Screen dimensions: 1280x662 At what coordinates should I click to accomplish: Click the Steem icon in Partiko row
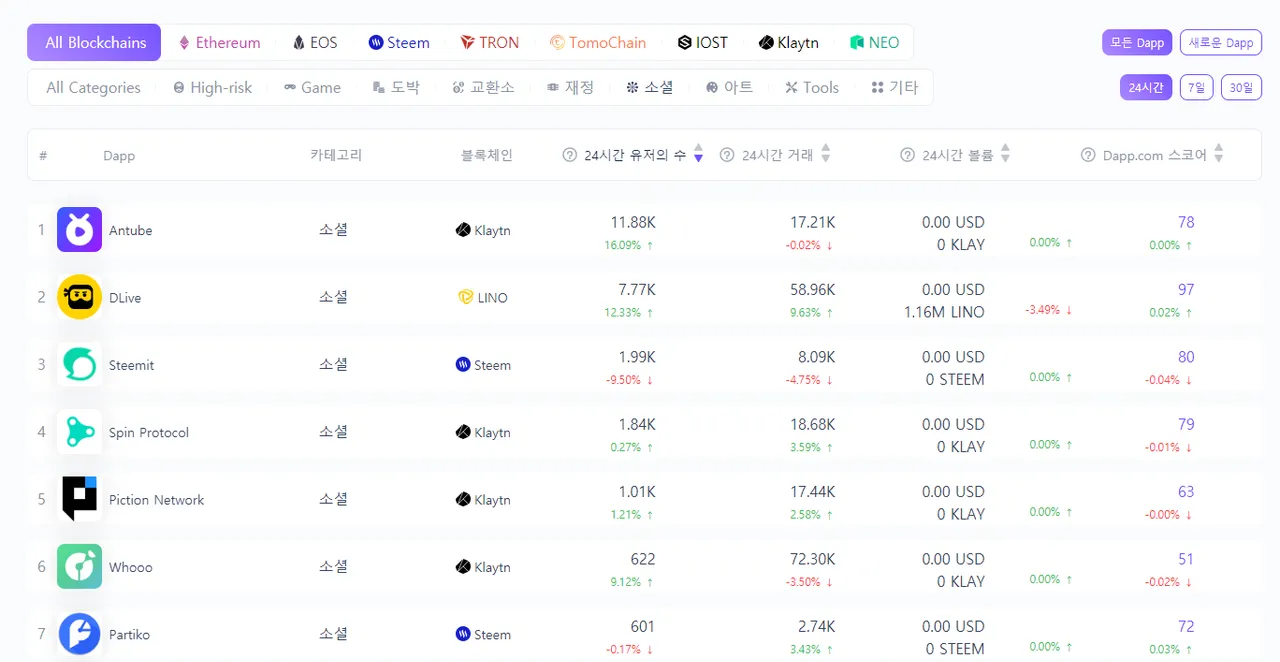click(x=463, y=634)
